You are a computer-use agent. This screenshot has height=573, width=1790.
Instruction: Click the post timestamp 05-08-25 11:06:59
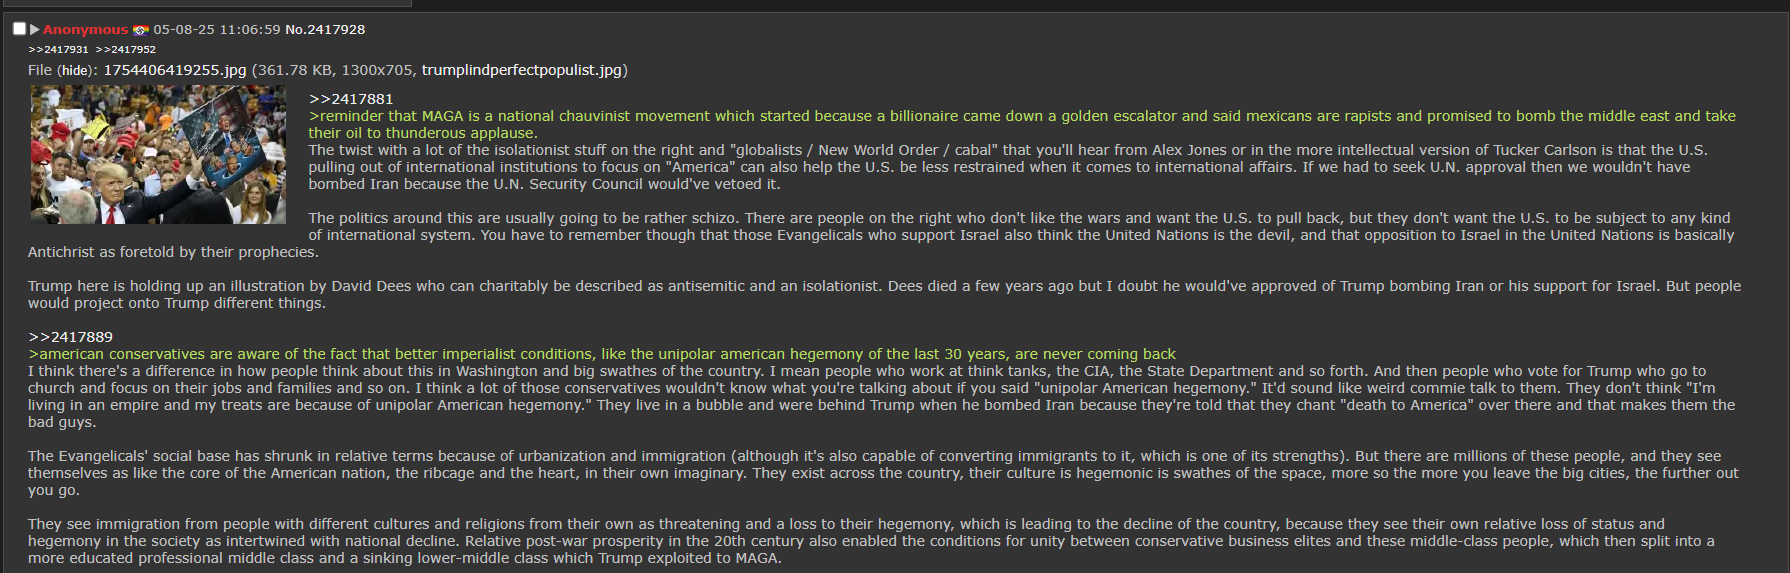click(217, 29)
